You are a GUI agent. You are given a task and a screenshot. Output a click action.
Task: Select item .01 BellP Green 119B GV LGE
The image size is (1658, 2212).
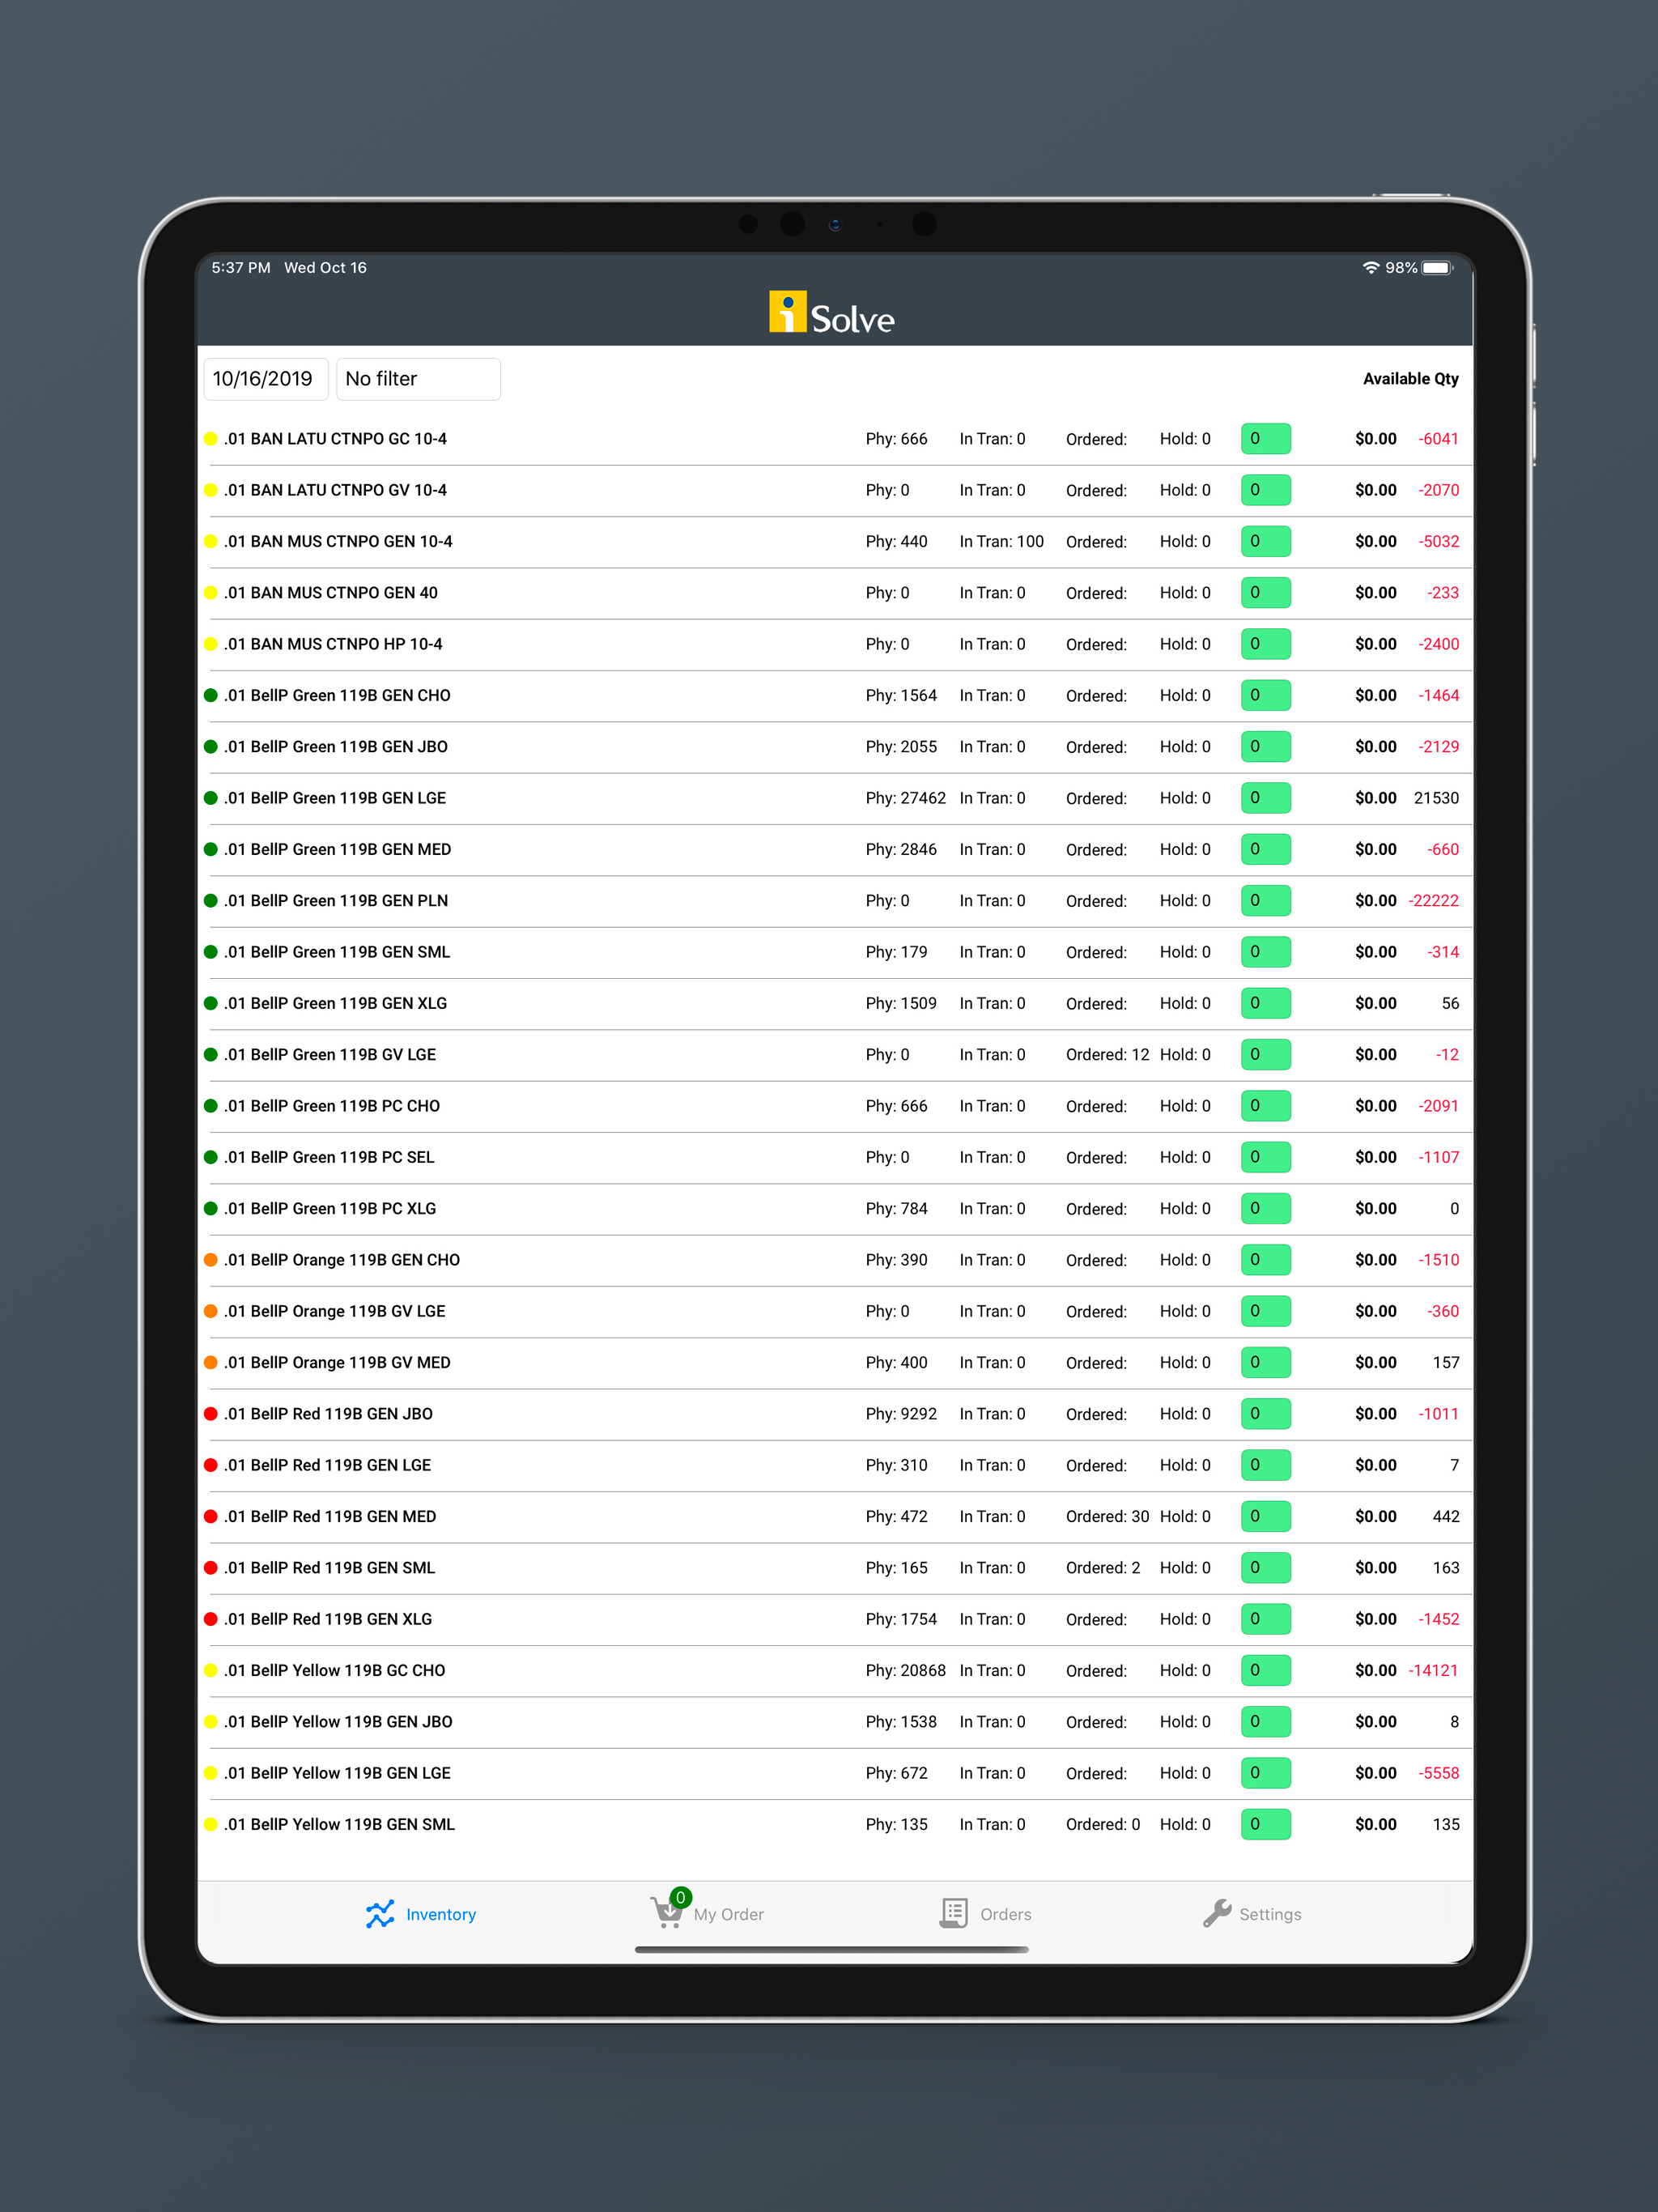330,1055
